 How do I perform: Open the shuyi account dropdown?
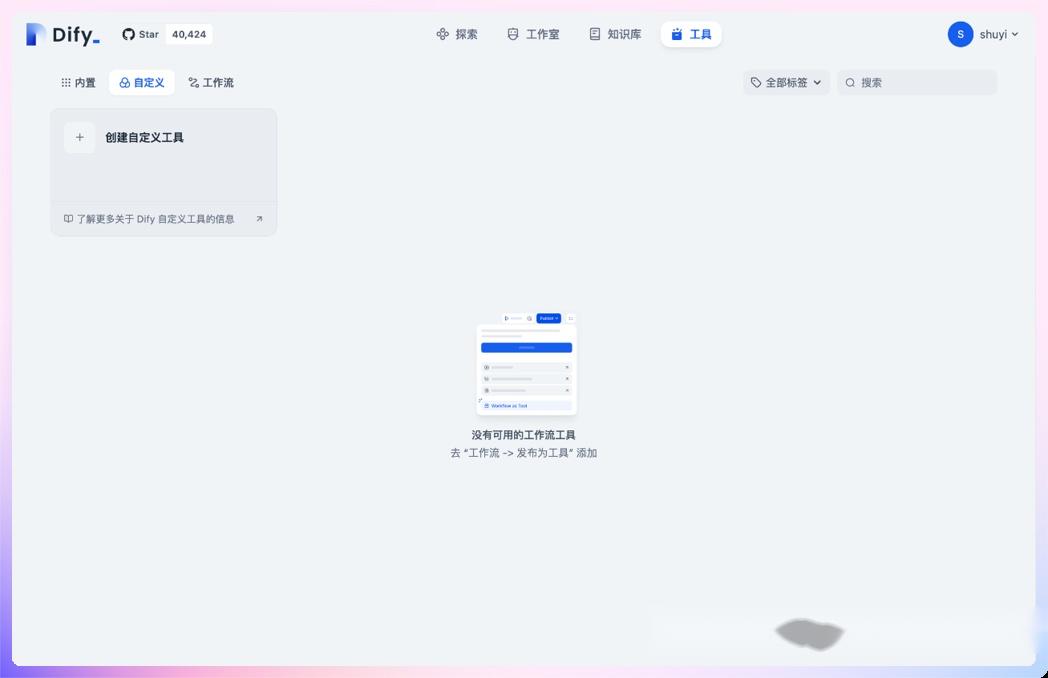pyautogui.click(x=984, y=33)
